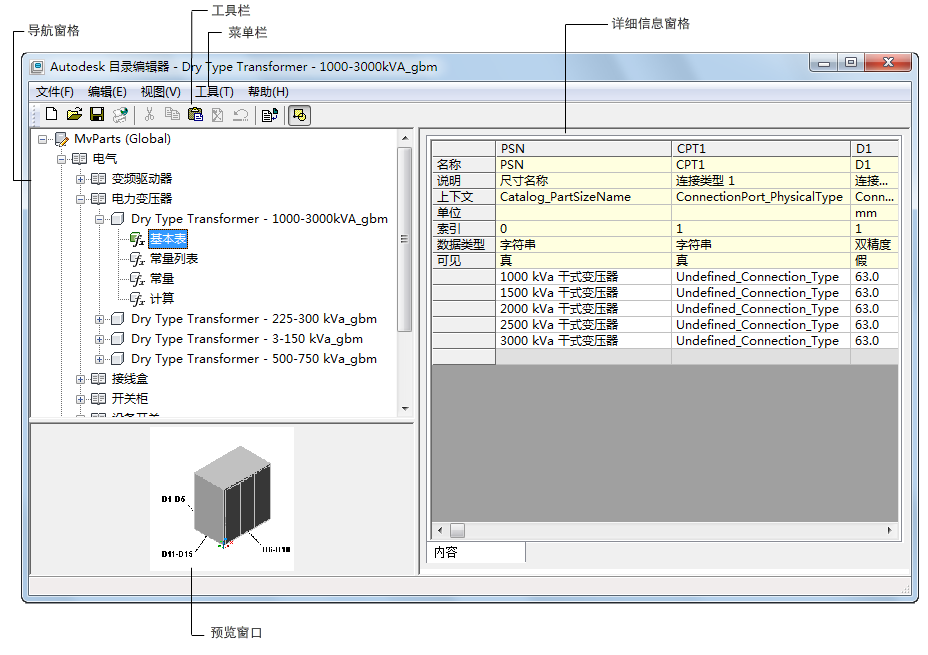Image resolution: width=928 pixels, height=655 pixels.
Task: Click the table horizontal scrollbar thumb
Action: (457, 530)
